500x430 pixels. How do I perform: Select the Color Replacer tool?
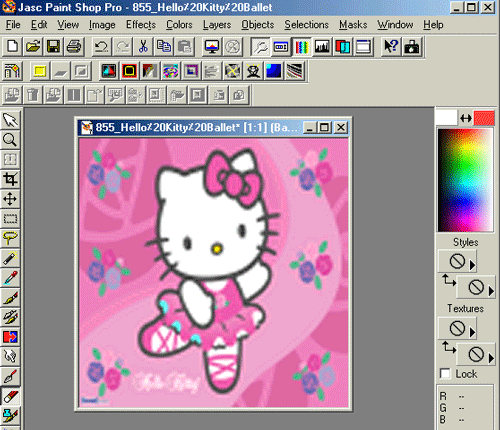coord(10,337)
